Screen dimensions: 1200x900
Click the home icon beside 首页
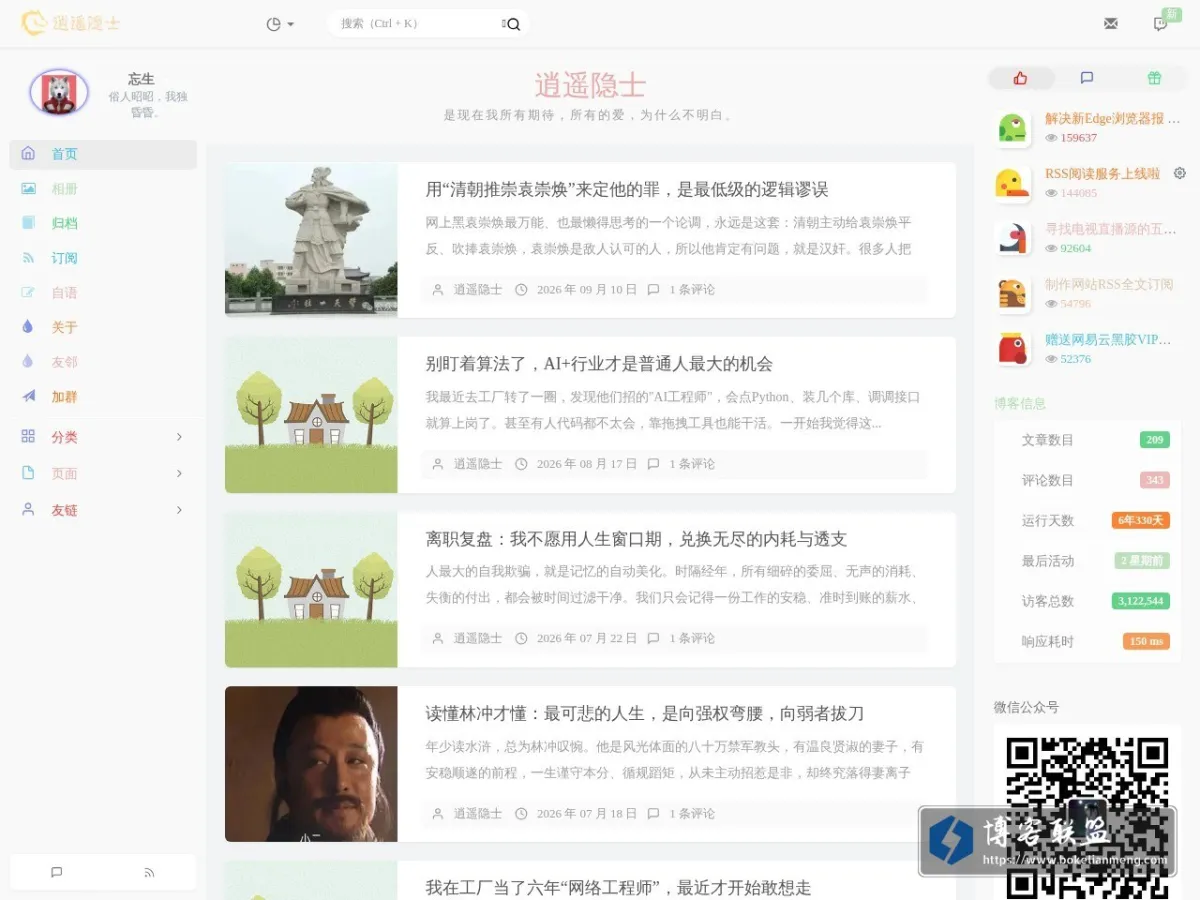[x=28, y=153]
